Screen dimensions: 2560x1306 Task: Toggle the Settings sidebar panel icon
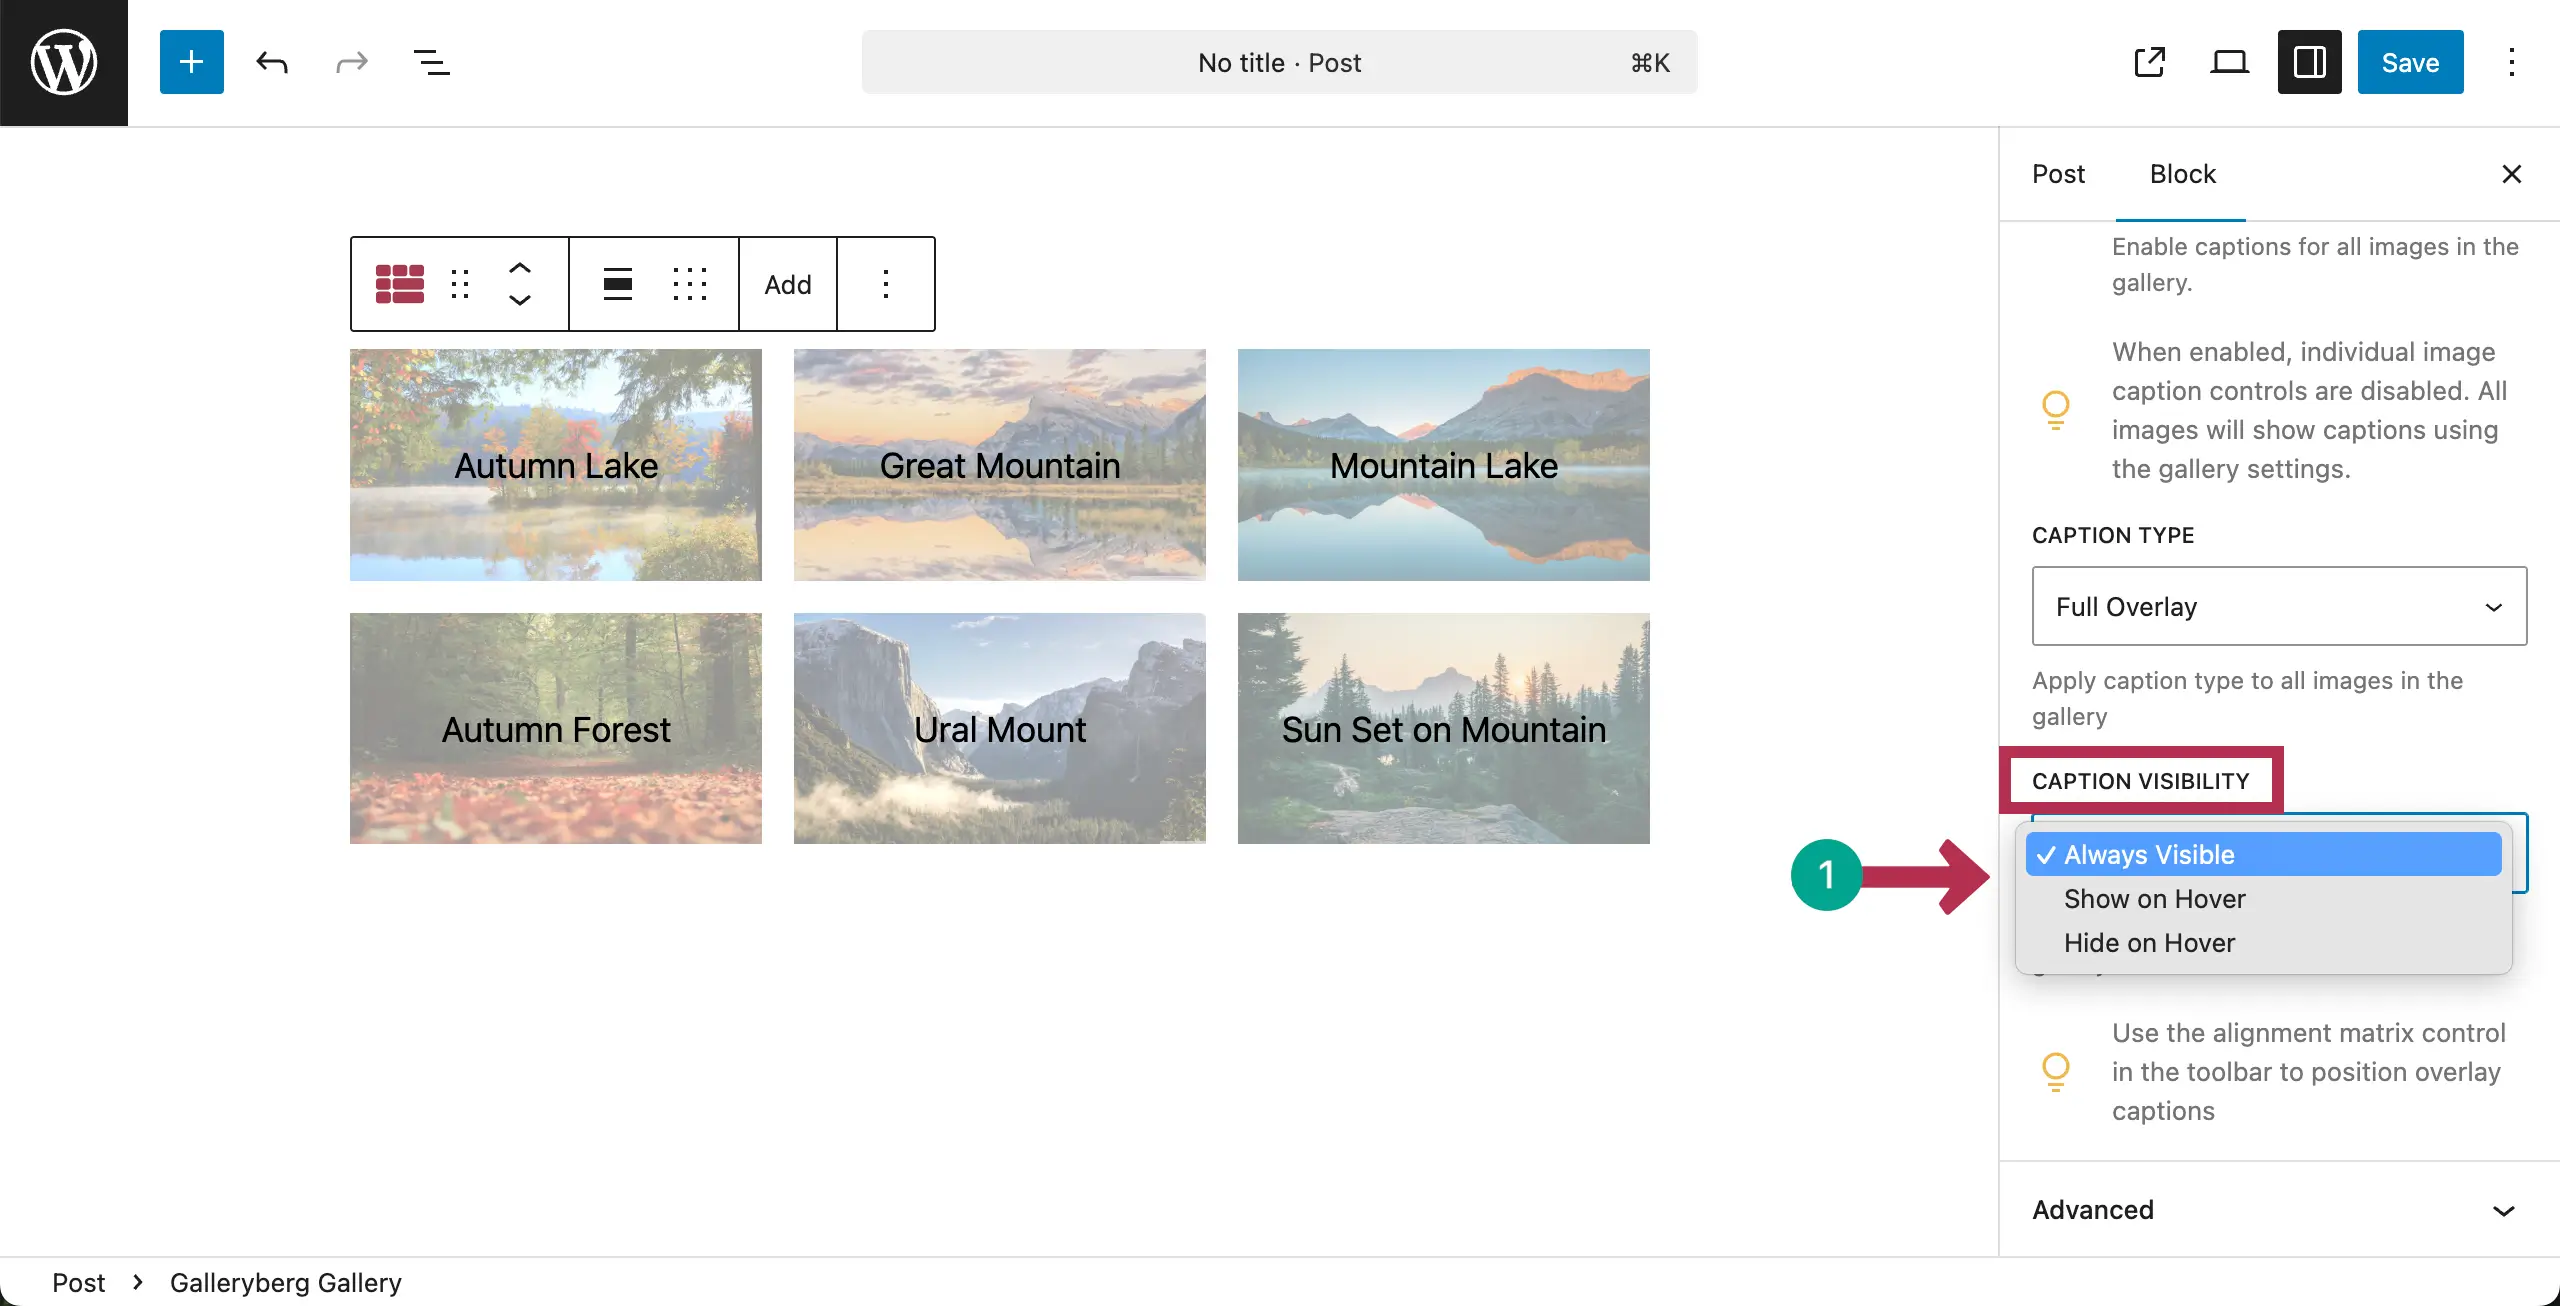pyautogui.click(x=2308, y=61)
